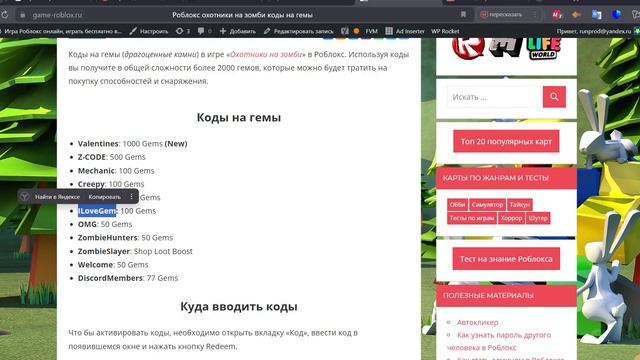The width and height of the screenshot is (640, 360).
Task: Click the 'Искать ...' search field
Action: (495, 97)
